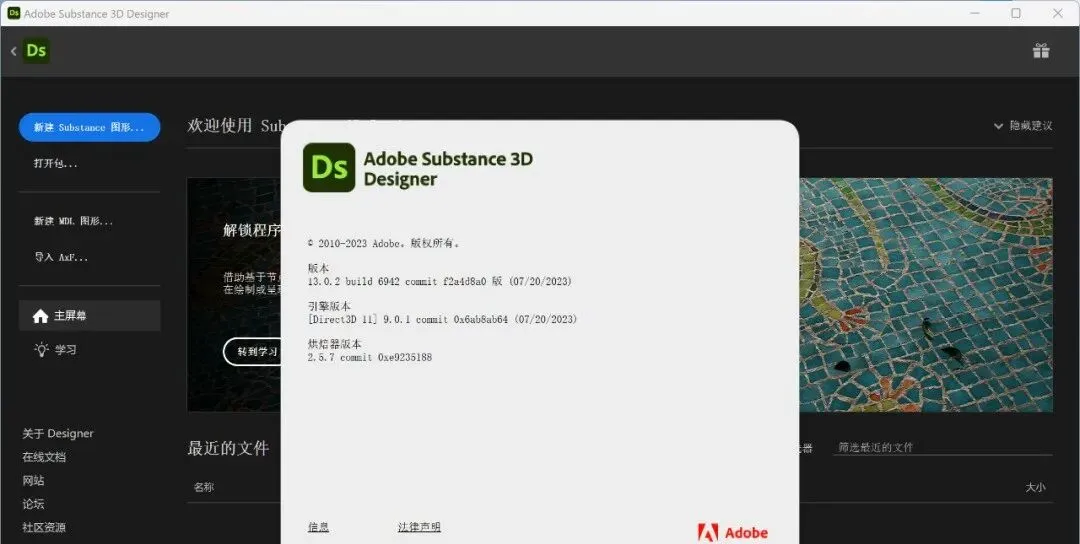1080x544 pixels.
Task: Click the 转到学习 button on the banner
Action: 252,352
